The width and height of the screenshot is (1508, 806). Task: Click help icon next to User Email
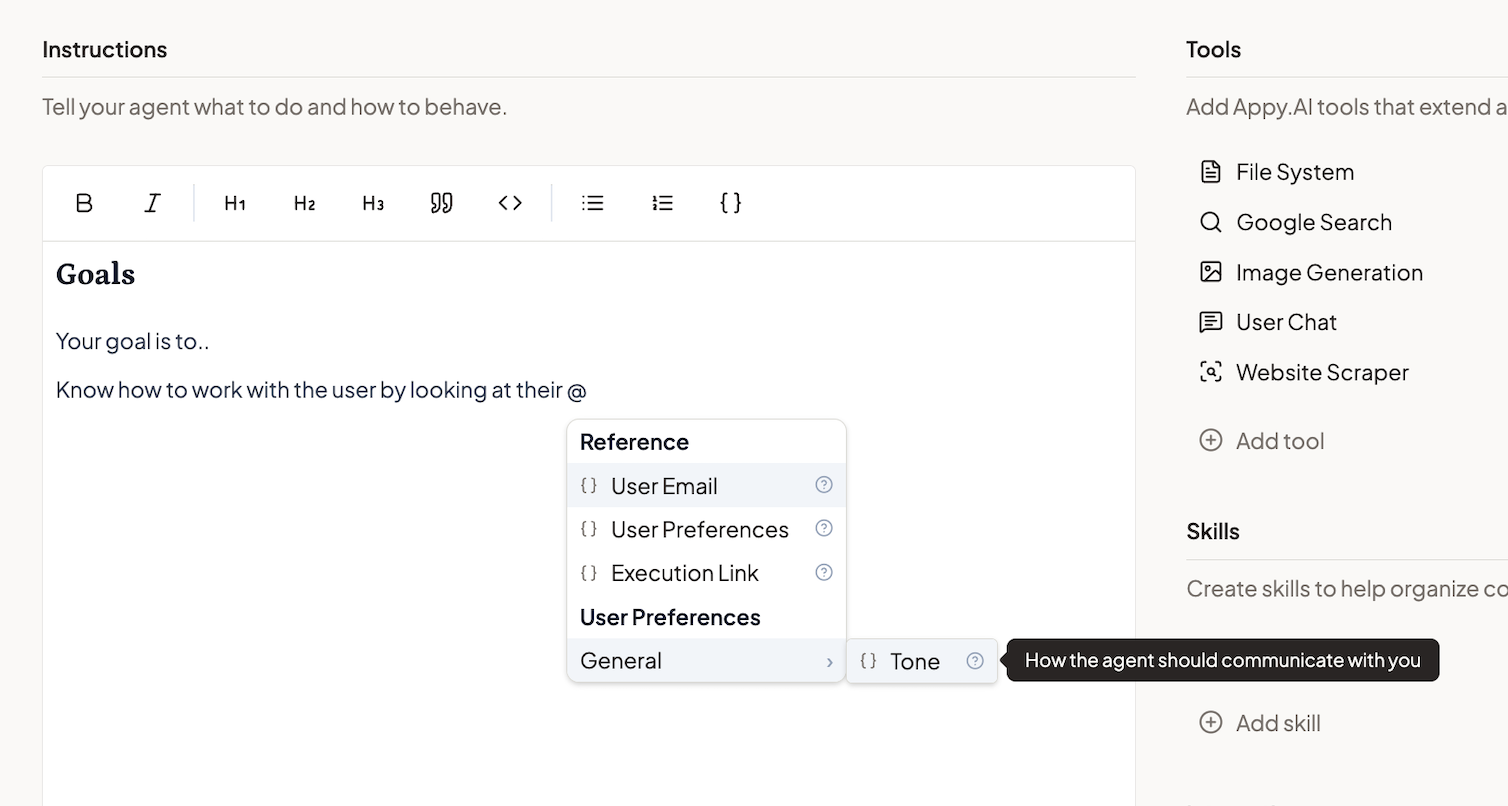(x=824, y=485)
